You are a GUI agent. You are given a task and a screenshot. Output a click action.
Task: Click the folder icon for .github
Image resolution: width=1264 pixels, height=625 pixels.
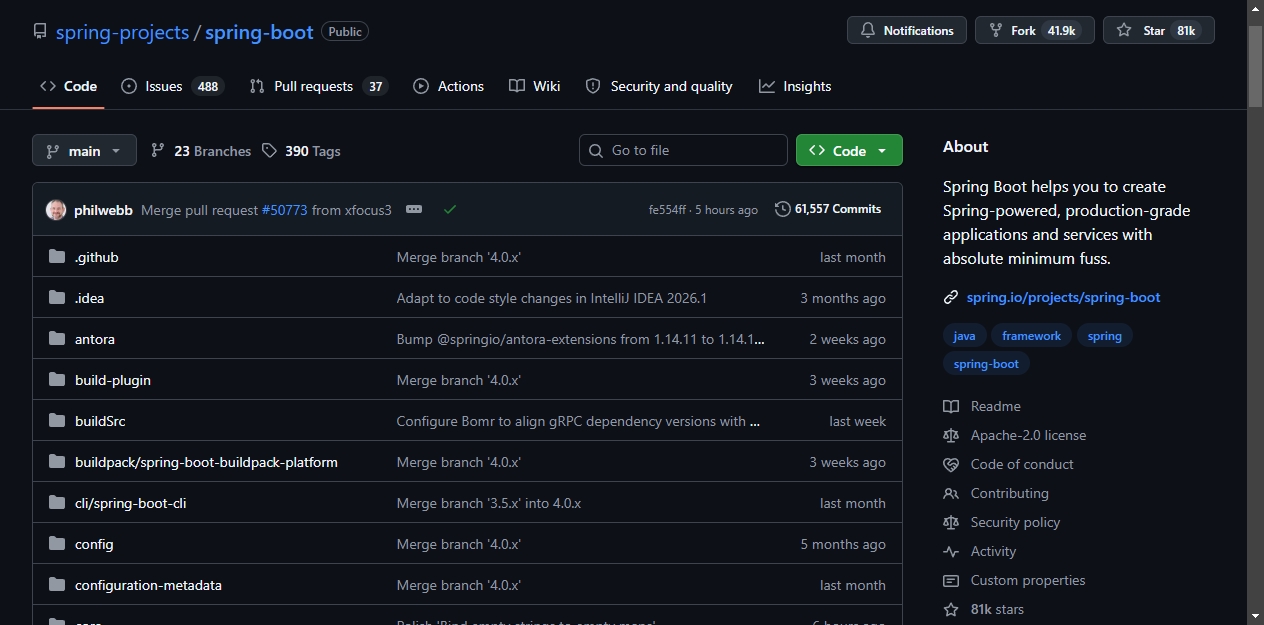tap(57, 257)
